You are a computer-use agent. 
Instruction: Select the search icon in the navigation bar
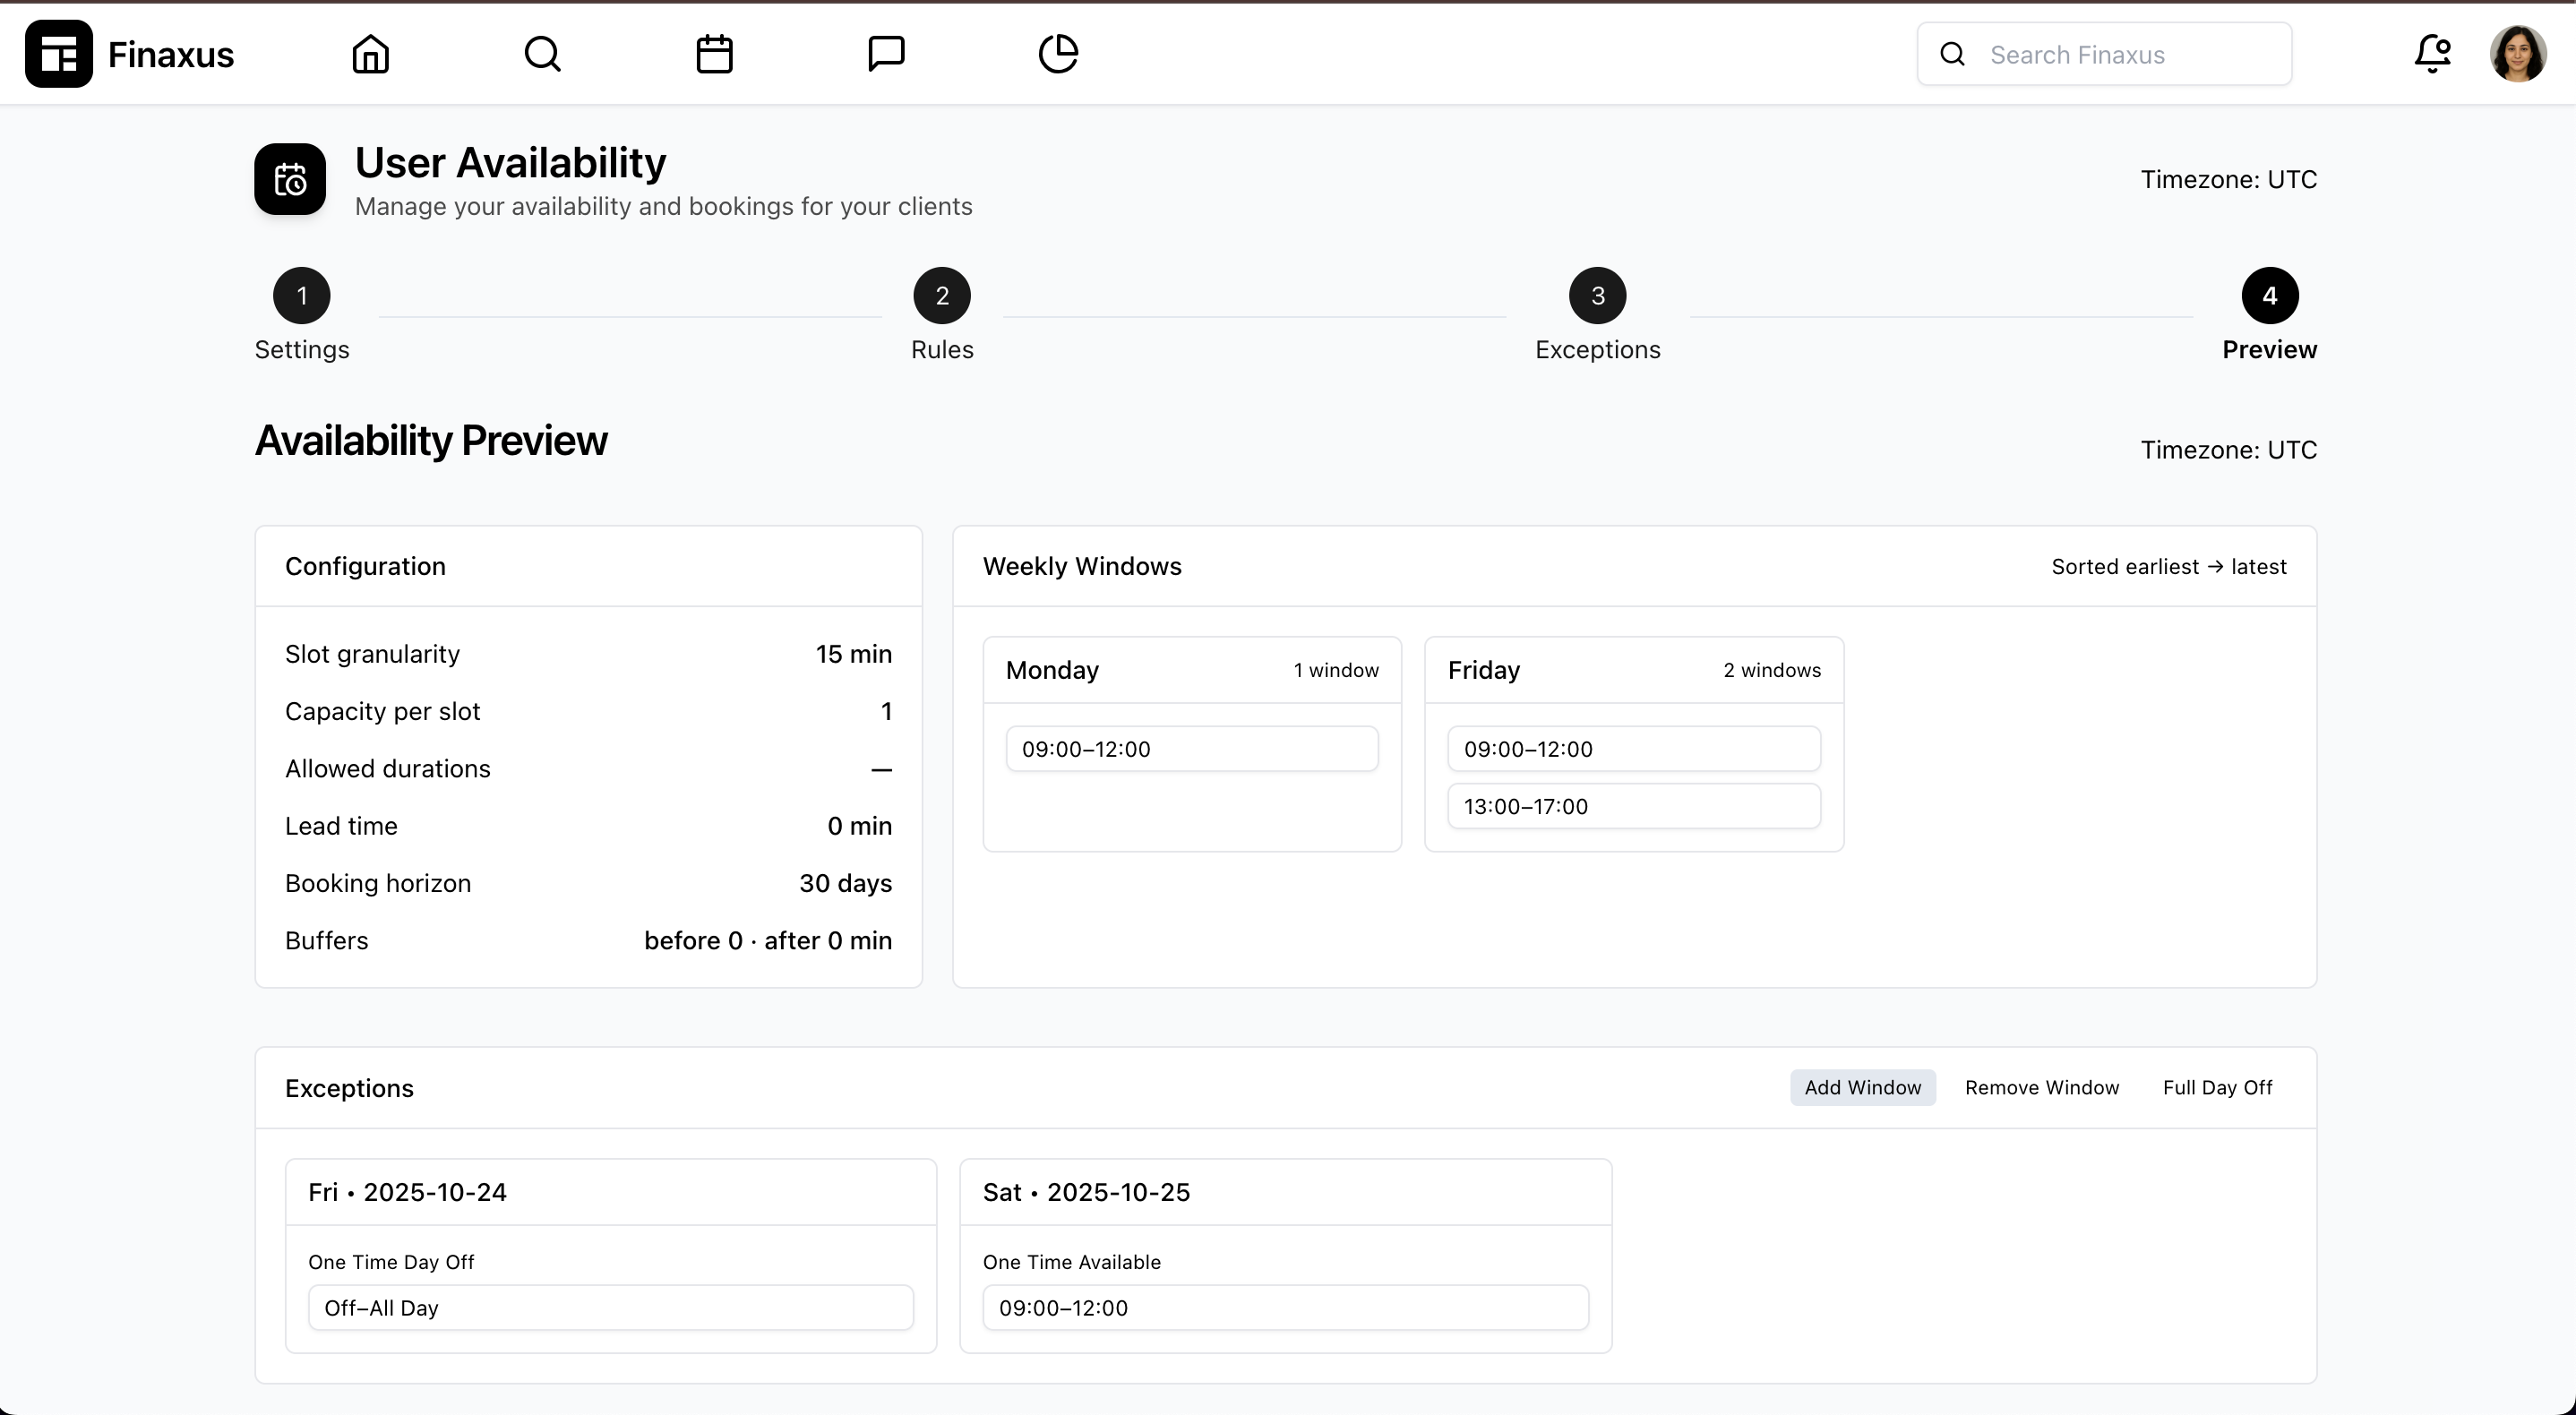[541, 54]
